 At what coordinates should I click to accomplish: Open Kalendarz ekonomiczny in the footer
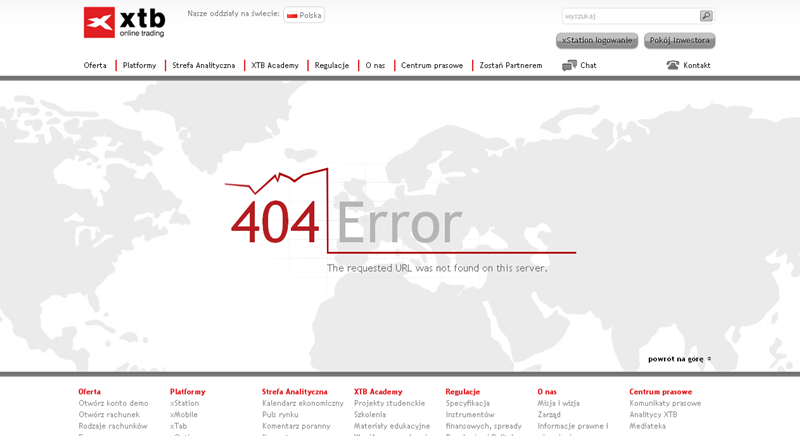pos(302,403)
